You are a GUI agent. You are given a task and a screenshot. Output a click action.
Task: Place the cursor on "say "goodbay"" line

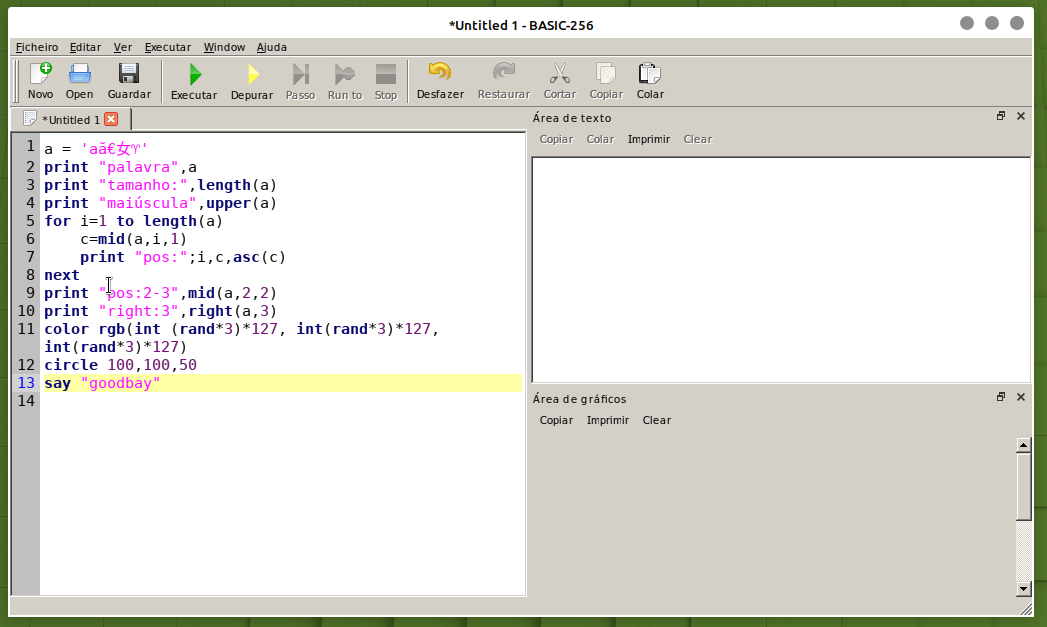point(102,383)
